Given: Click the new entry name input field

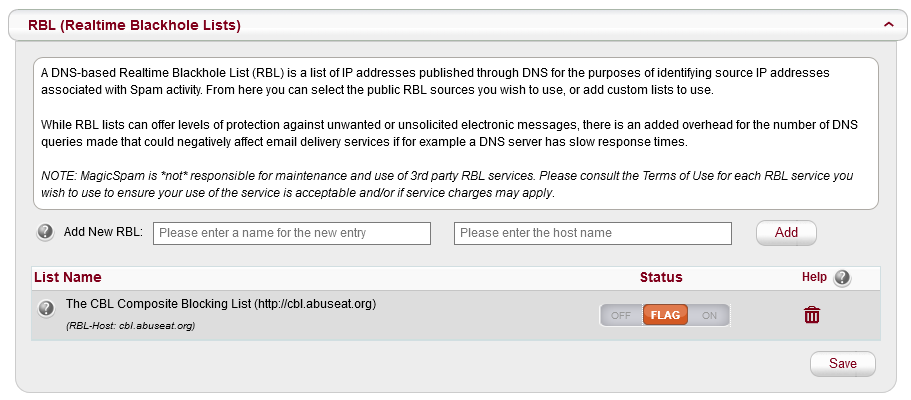Looking at the screenshot, I should point(292,233).
